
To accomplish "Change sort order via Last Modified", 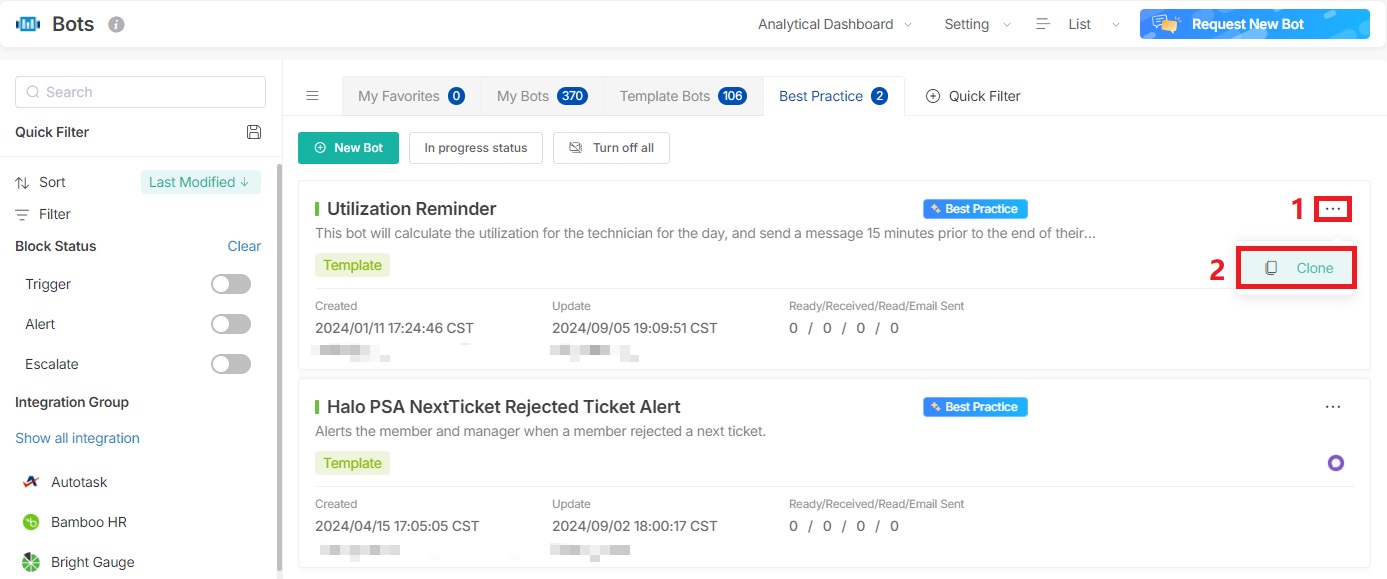I will [200, 182].
